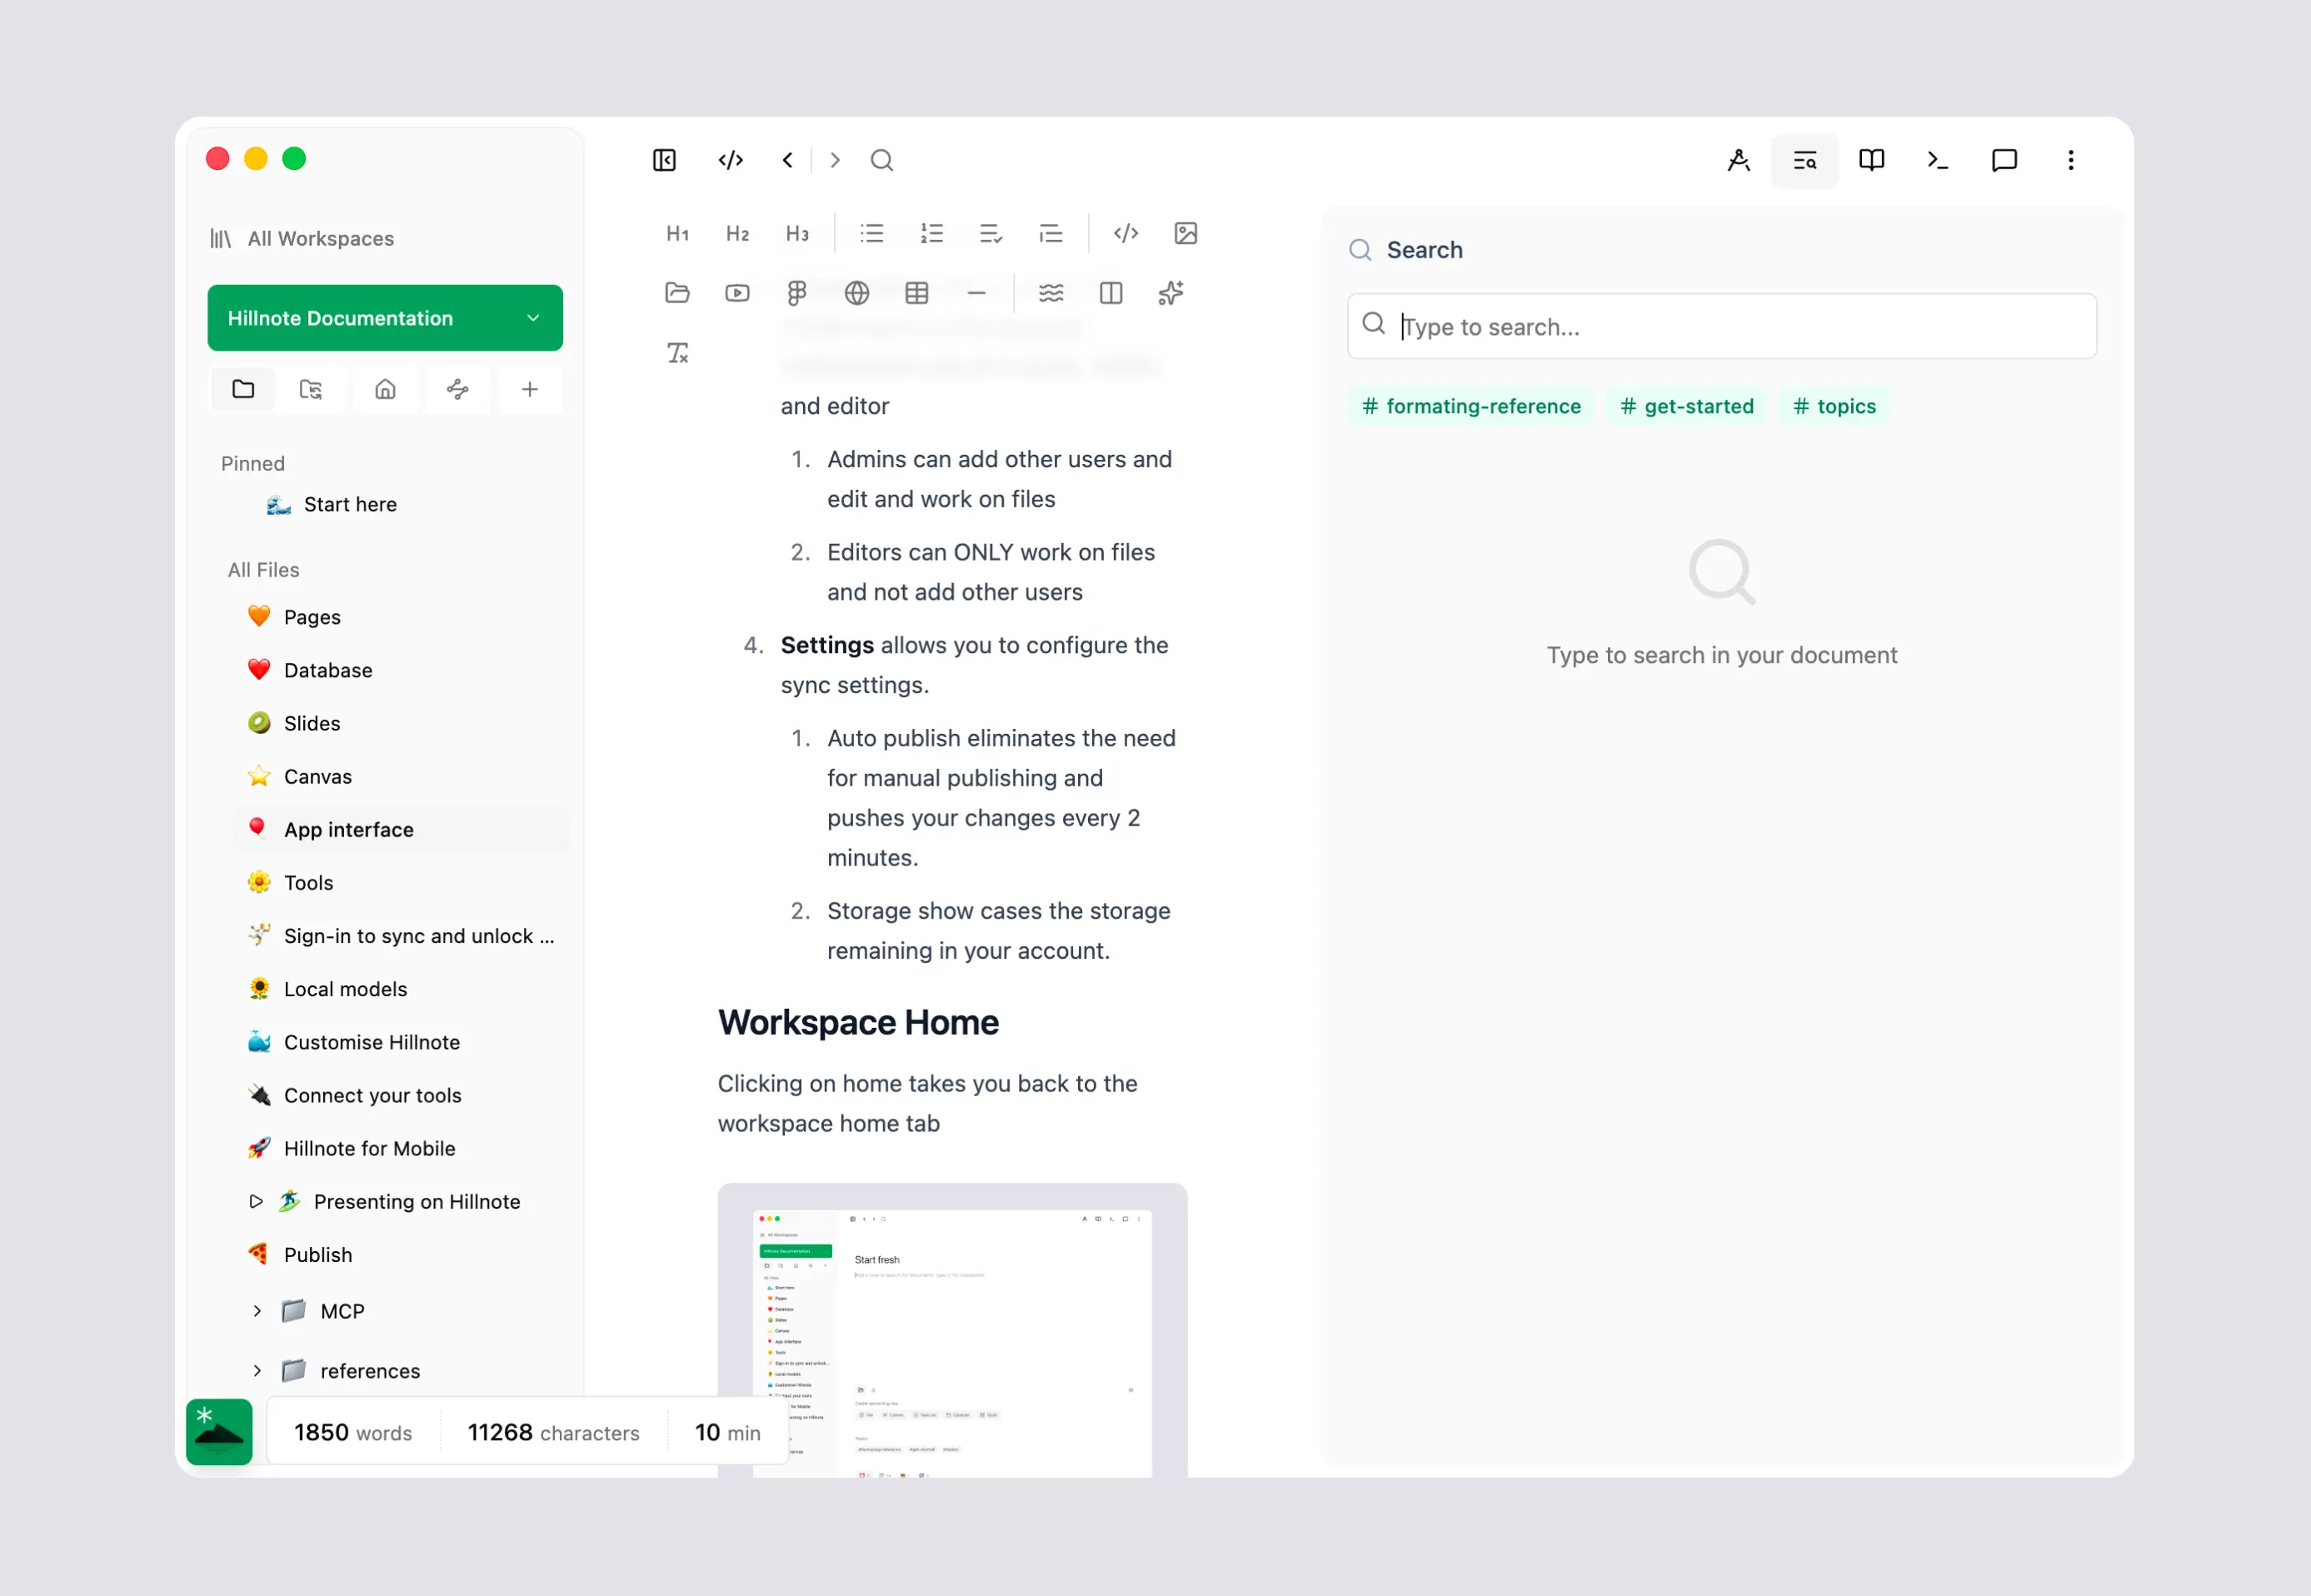Apply Heading 1 formatting
The image size is (2311, 1596).
pyautogui.click(x=677, y=233)
